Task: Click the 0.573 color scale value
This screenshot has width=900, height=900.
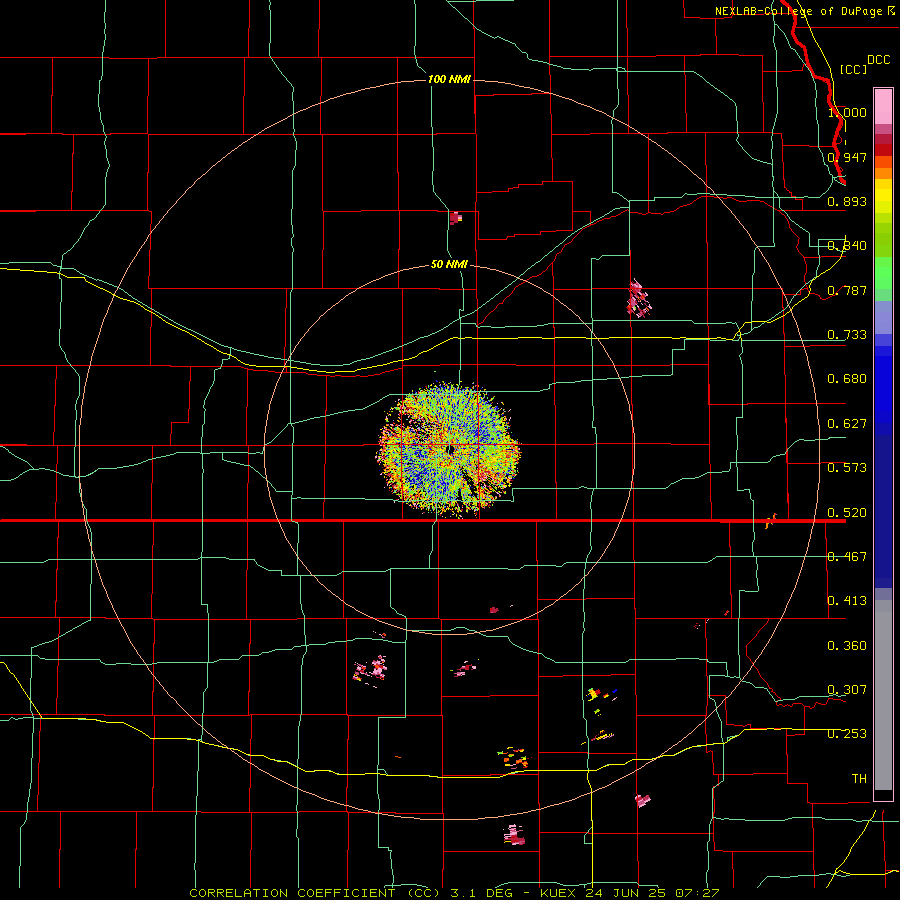Action: 847,468
